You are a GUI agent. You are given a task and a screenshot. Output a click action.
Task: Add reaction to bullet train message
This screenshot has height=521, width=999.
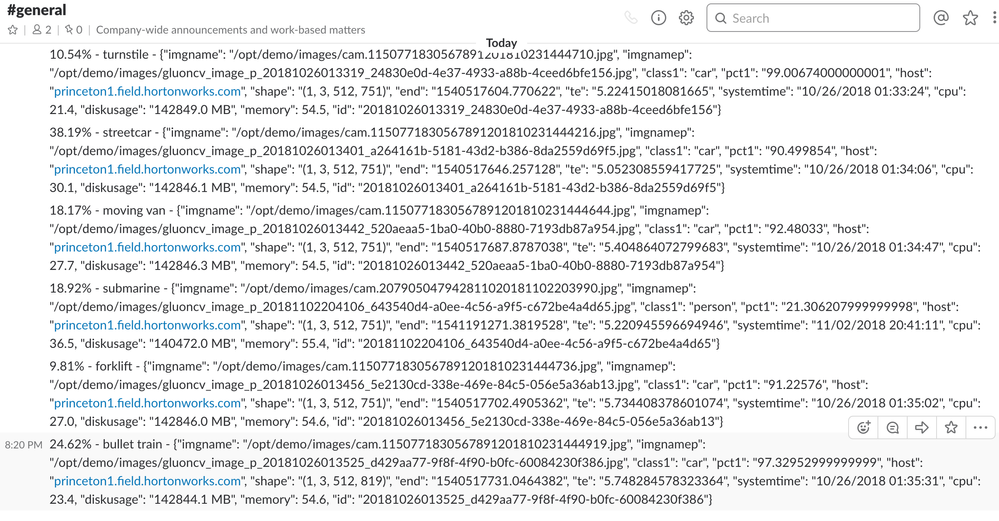click(863, 427)
